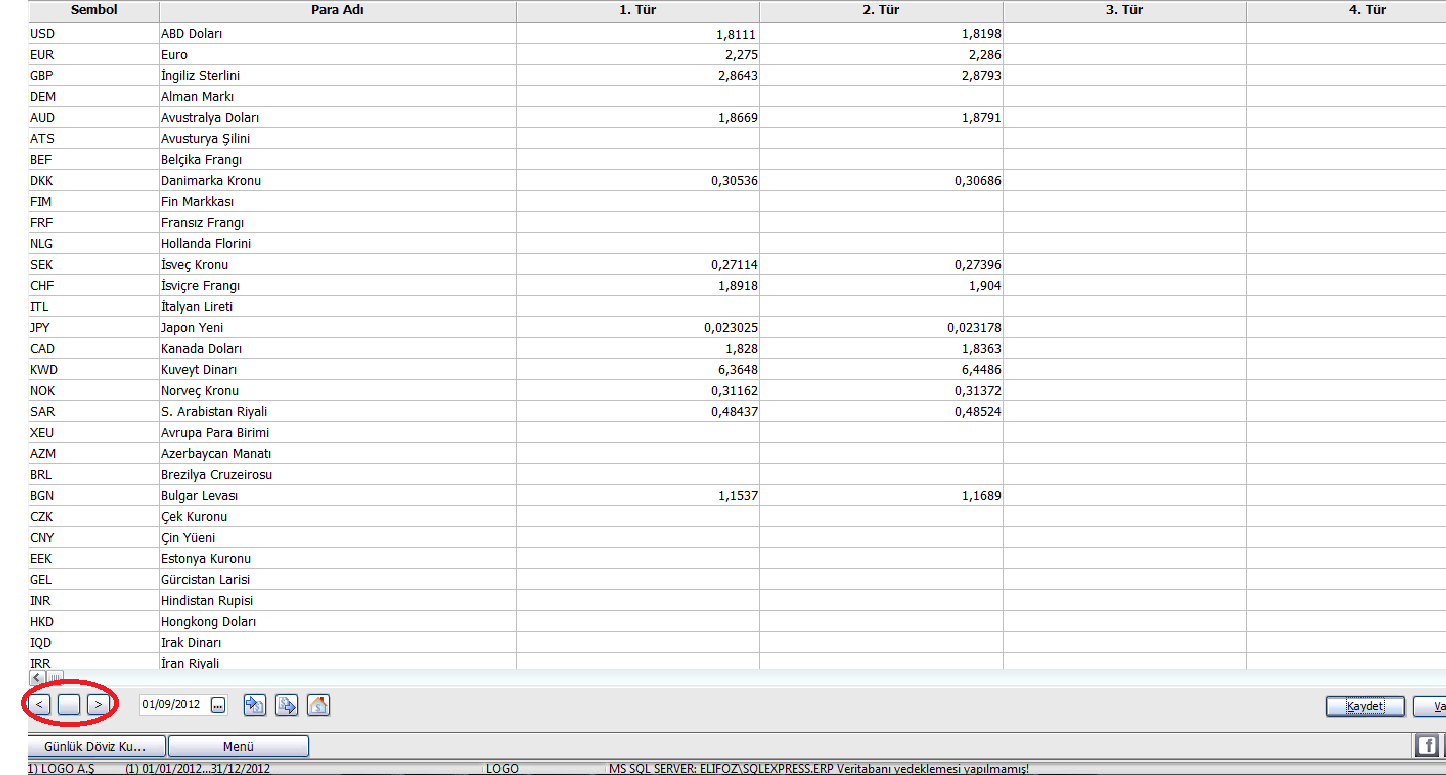Click the 1. Tür column header
This screenshot has width=1446, height=775.
click(637, 10)
